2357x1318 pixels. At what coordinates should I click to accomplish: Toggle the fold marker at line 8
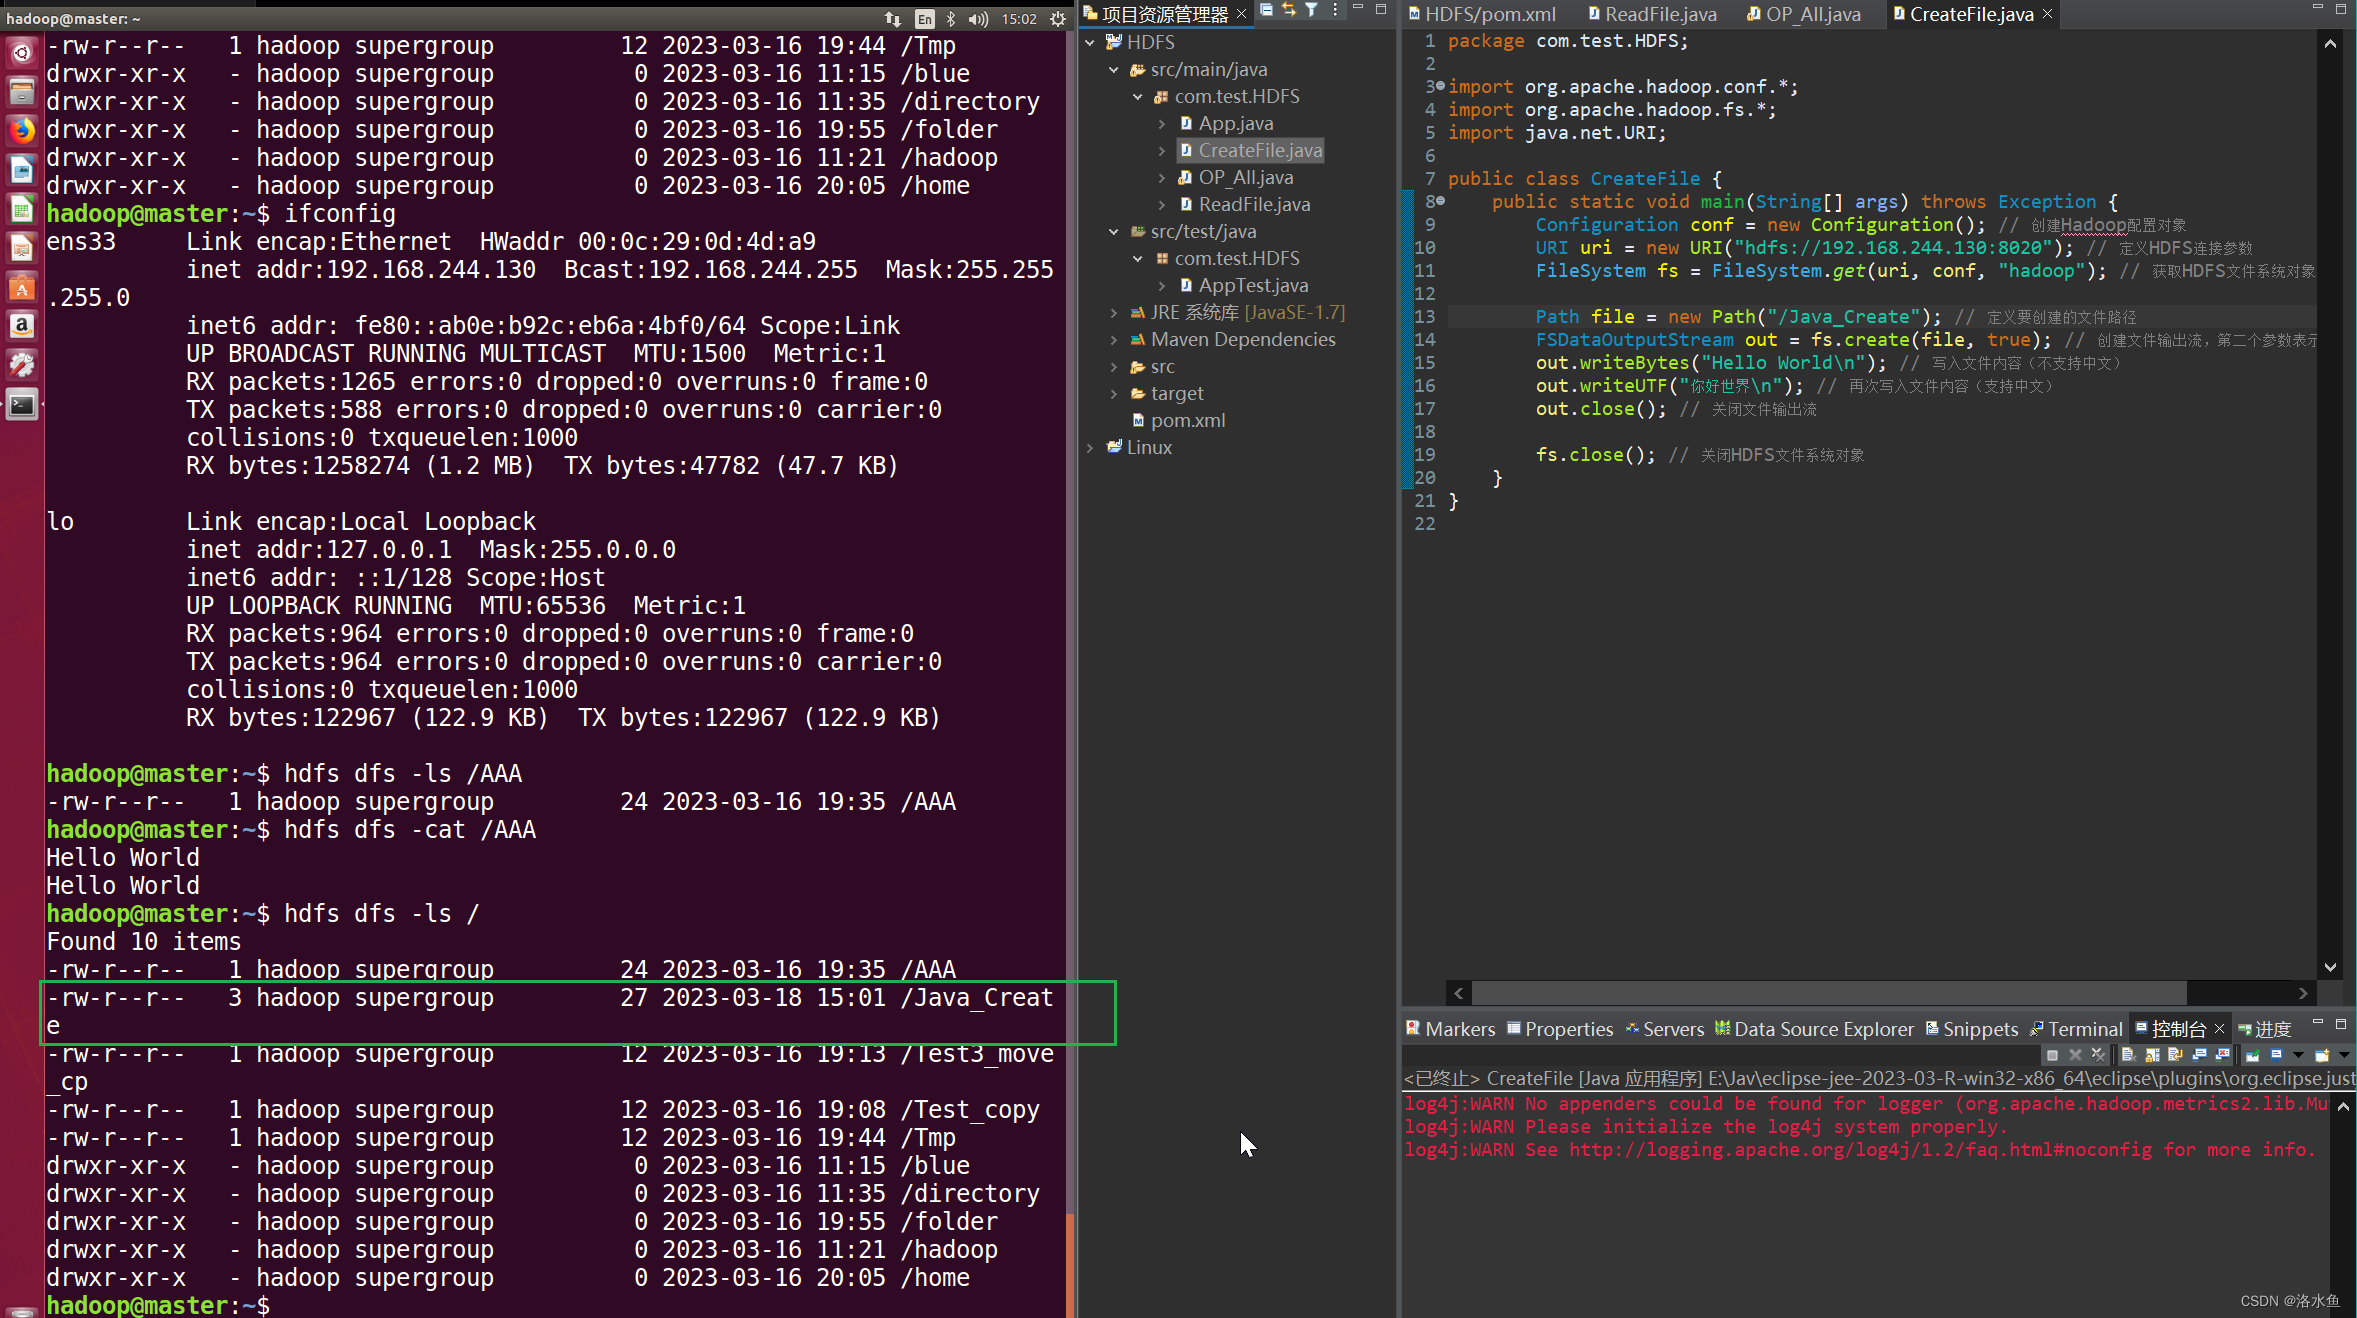1441,201
